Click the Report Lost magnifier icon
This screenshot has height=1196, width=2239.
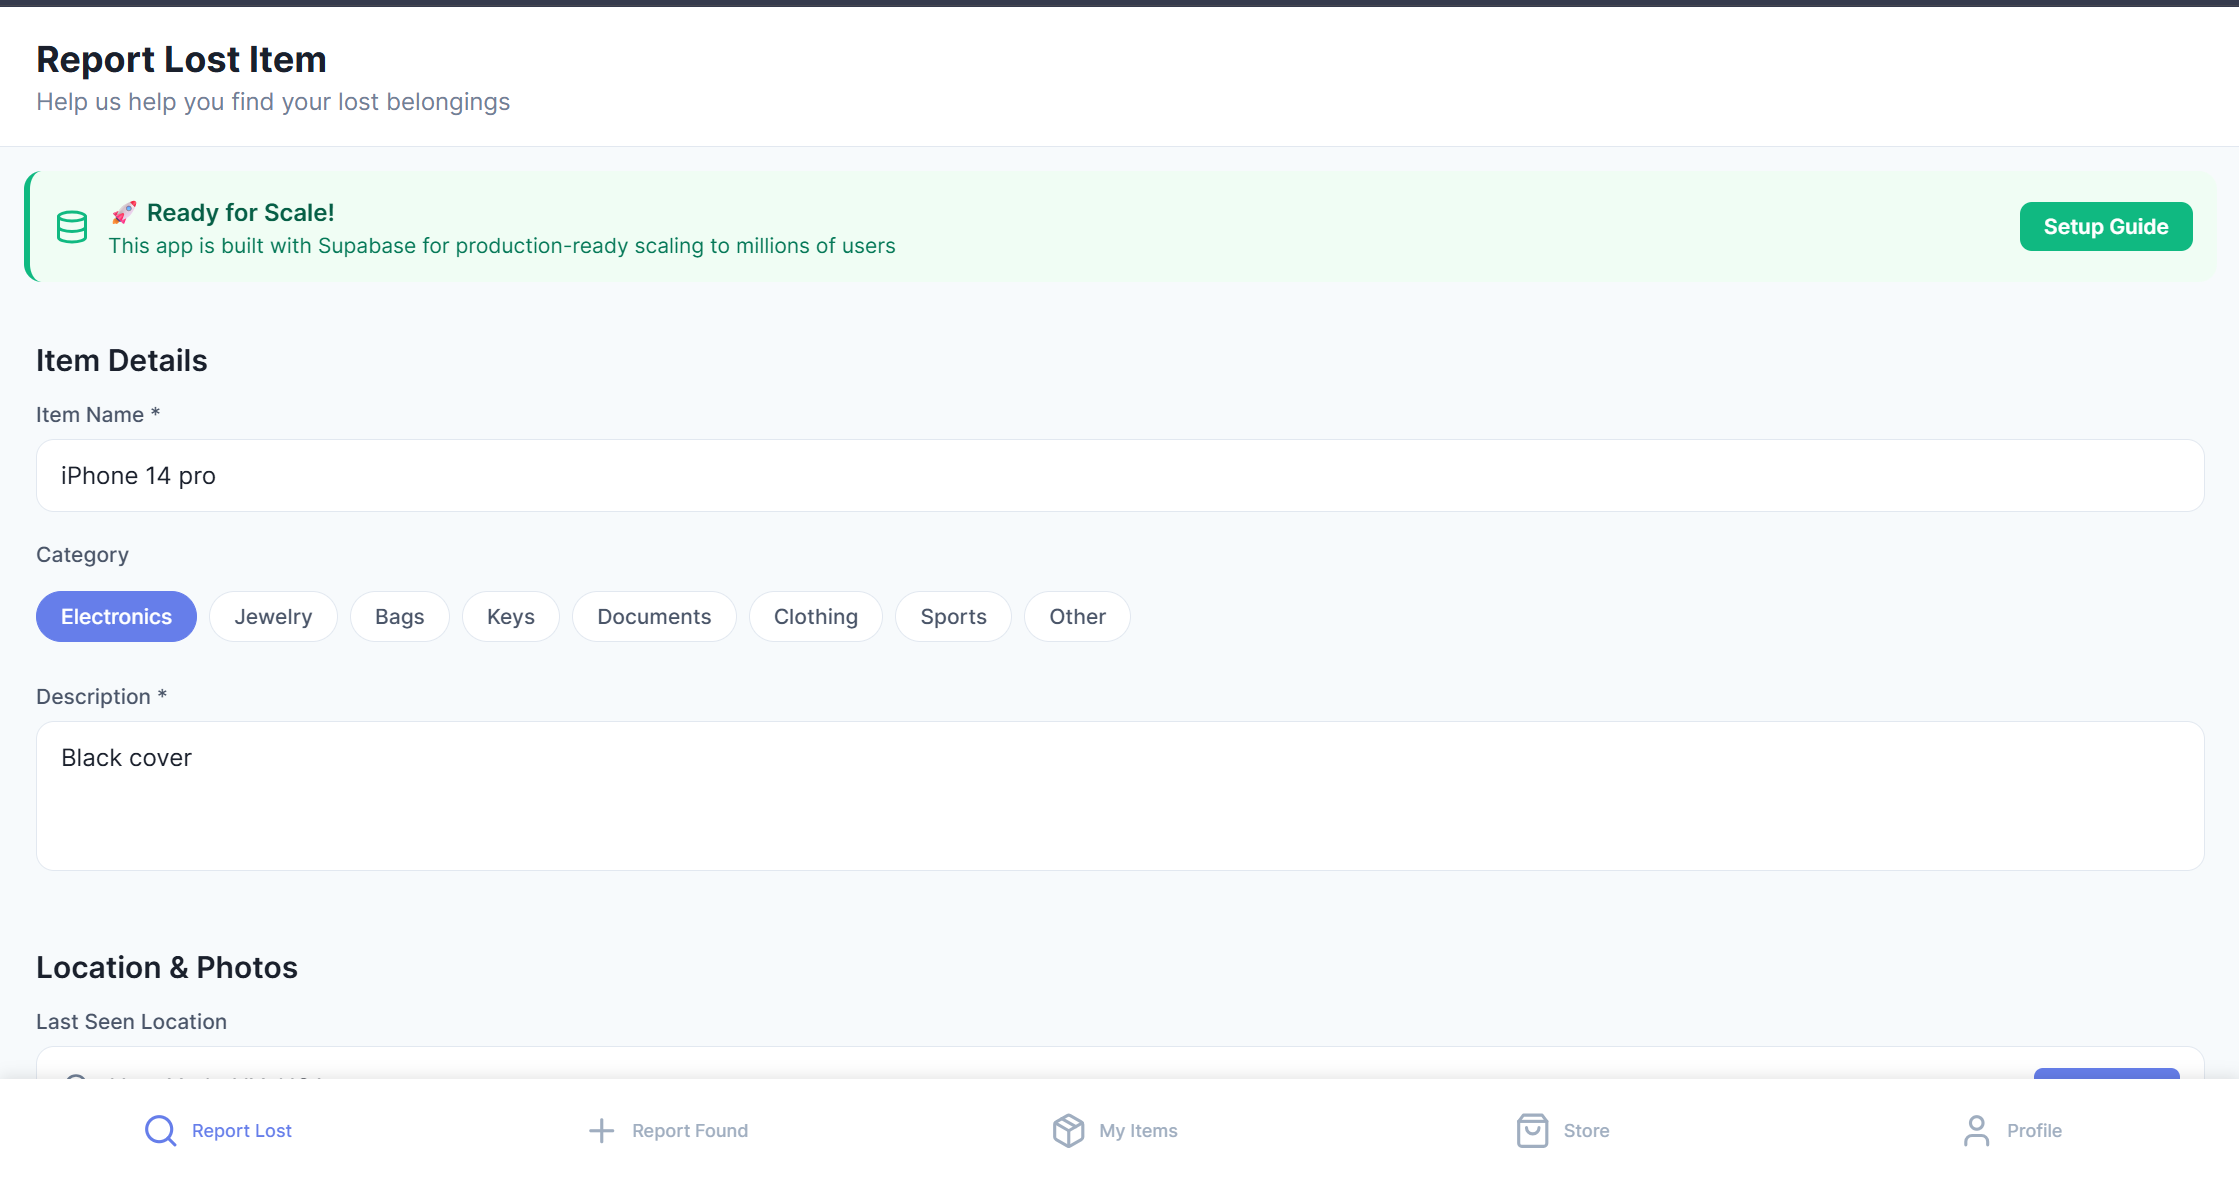pos(160,1130)
